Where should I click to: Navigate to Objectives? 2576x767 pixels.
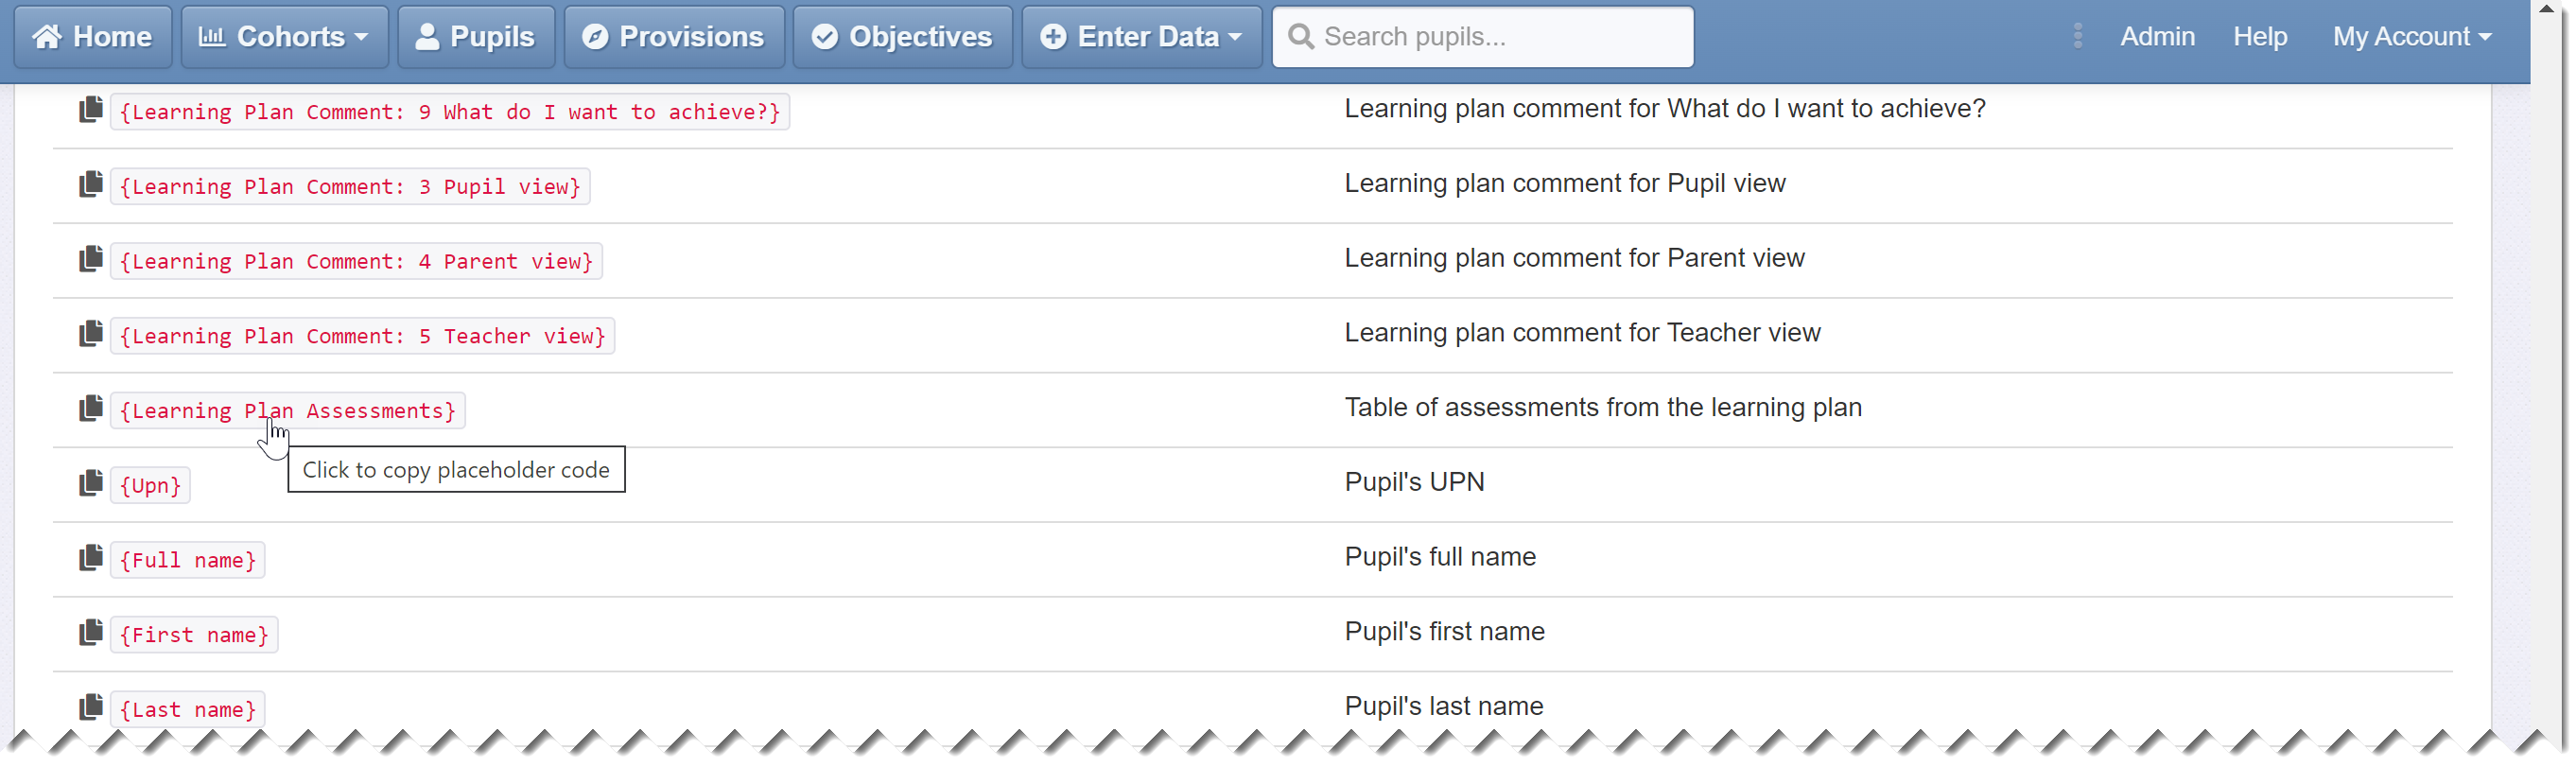[903, 37]
